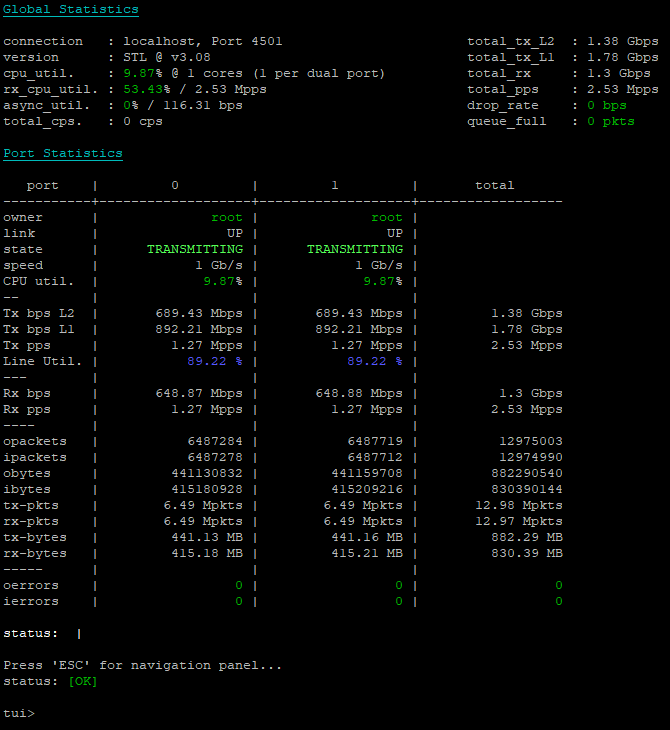Click port 0 obytes 441130832
The width and height of the screenshot is (670, 730).
coord(207,473)
